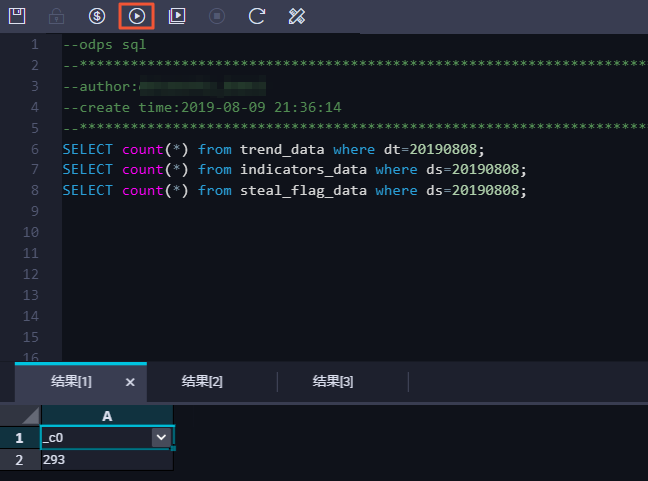The width and height of the screenshot is (648, 481).
Task: Click the run-with-parameters play icon
Action: pos(177,16)
